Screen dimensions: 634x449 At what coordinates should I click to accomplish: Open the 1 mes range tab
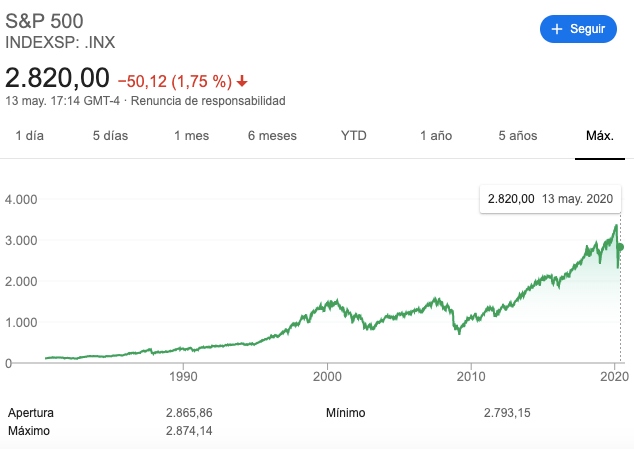[192, 136]
